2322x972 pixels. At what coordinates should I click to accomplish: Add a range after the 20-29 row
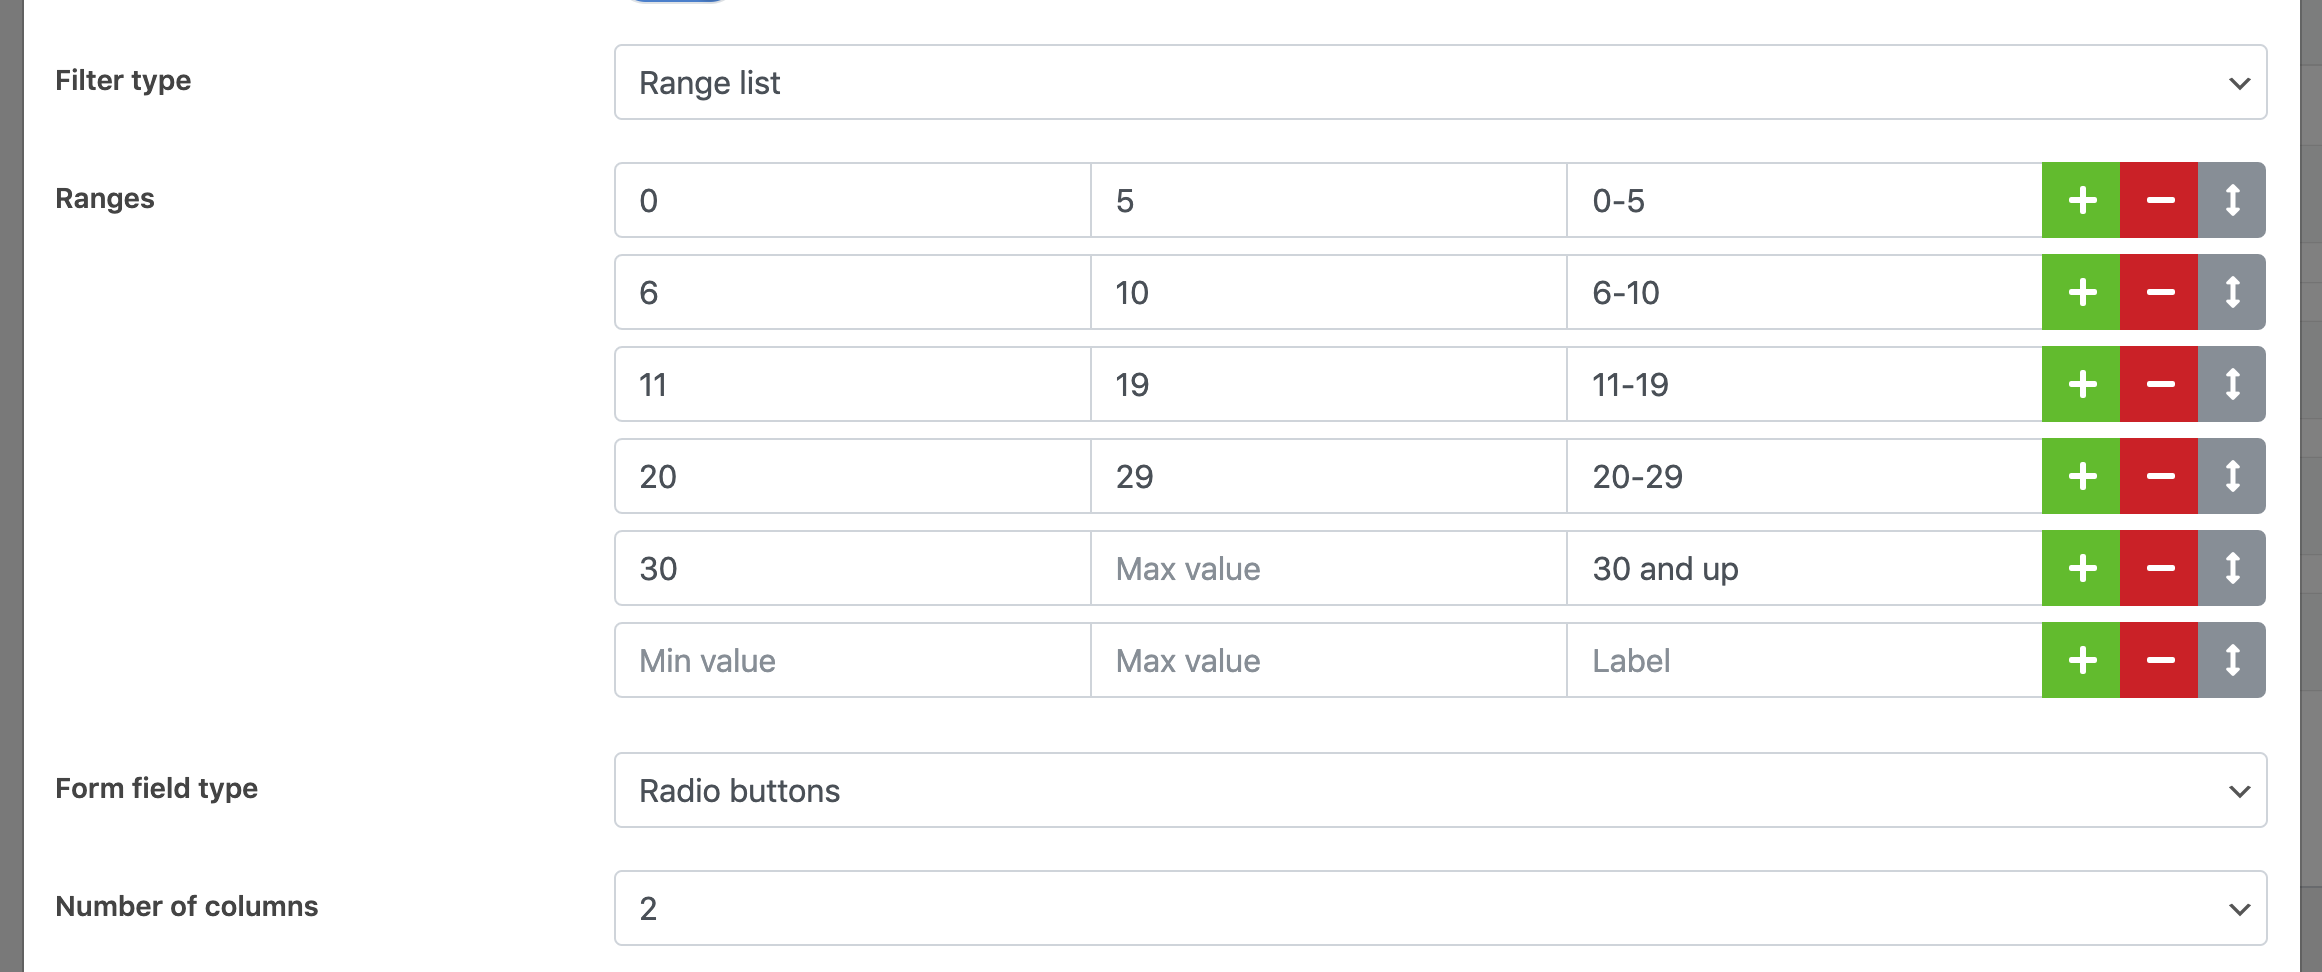point(2081,476)
